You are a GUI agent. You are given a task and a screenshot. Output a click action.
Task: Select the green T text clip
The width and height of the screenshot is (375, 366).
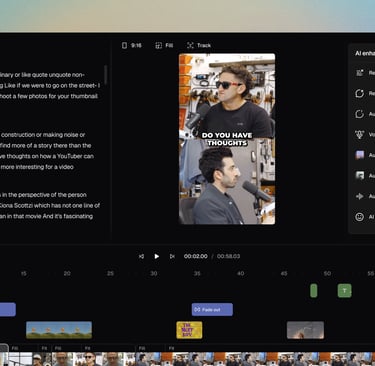[344, 291]
